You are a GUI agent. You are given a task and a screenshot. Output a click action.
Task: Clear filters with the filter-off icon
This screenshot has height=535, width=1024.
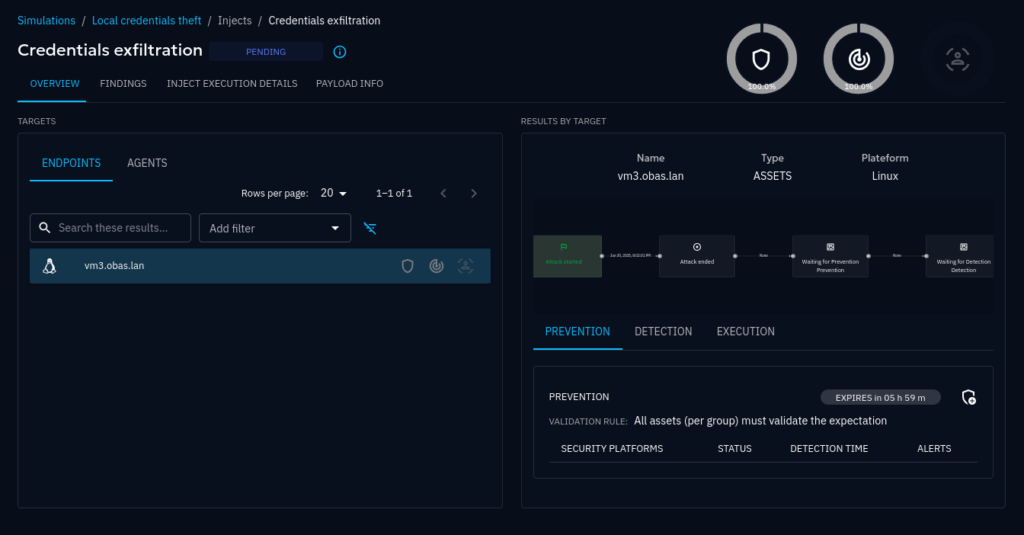click(x=370, y=228)
